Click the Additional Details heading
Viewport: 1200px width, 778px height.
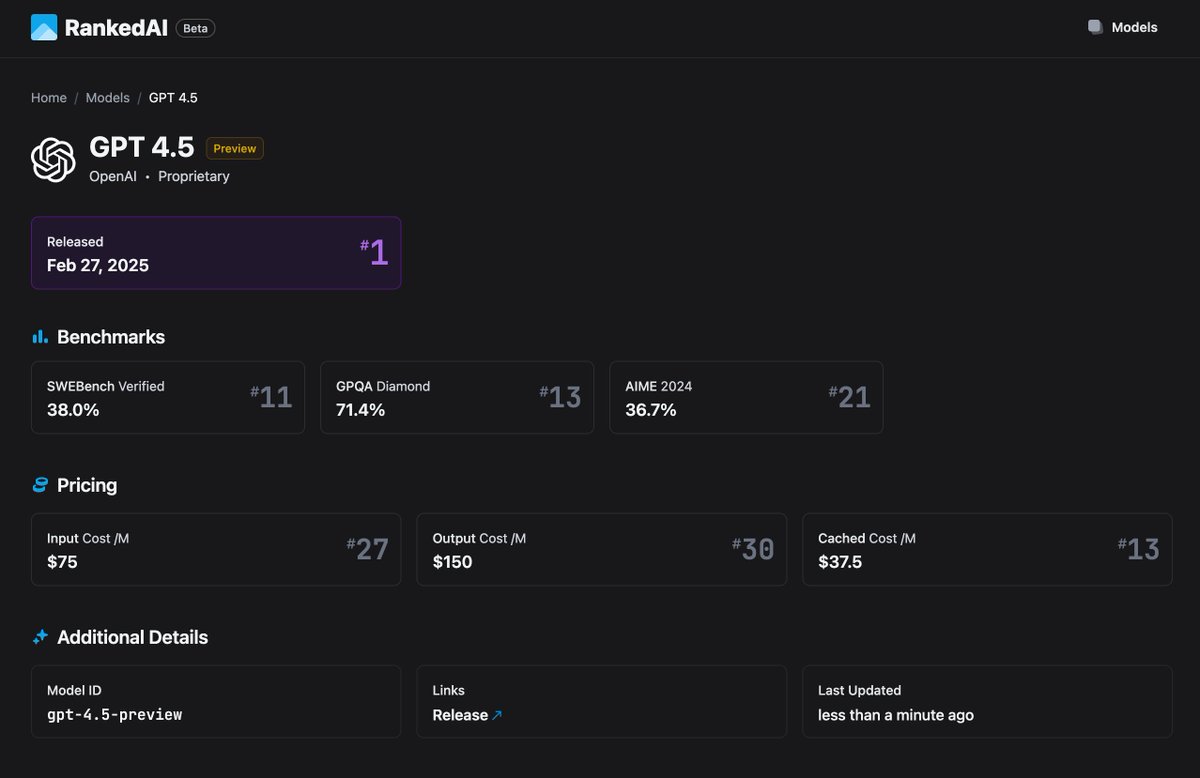click(133, 637)
